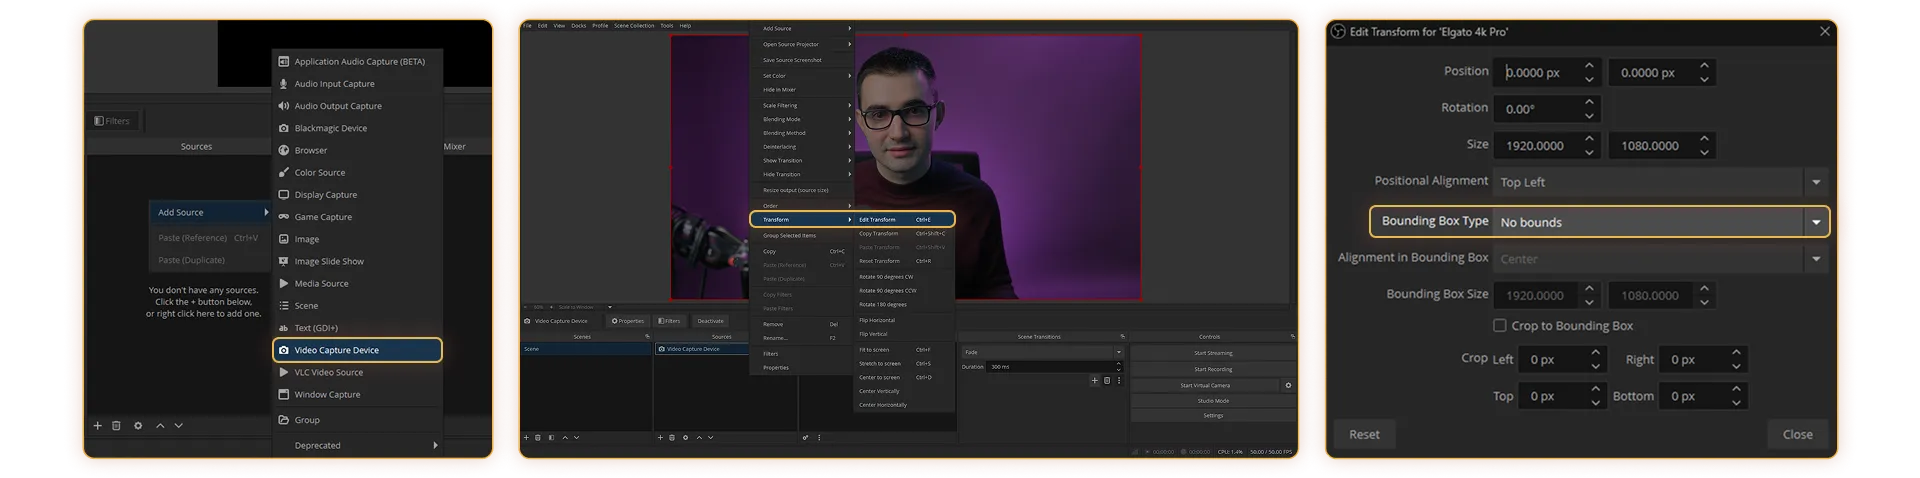Pick Audio Output Capture source
The height and width of the screenshot is (478, 1920).
click(x=357, y=106)
